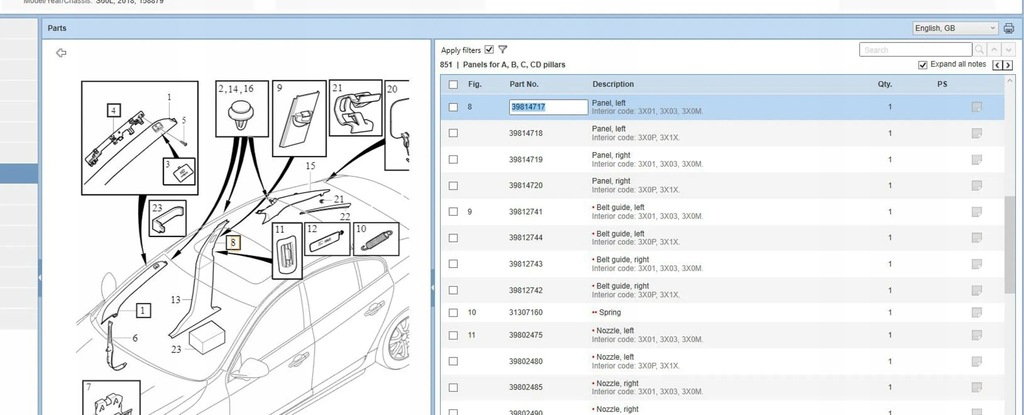Open note icon for part 39814718
This screenshot has height=415, width=1024.
pyautogui.click(x=976, y=133)
